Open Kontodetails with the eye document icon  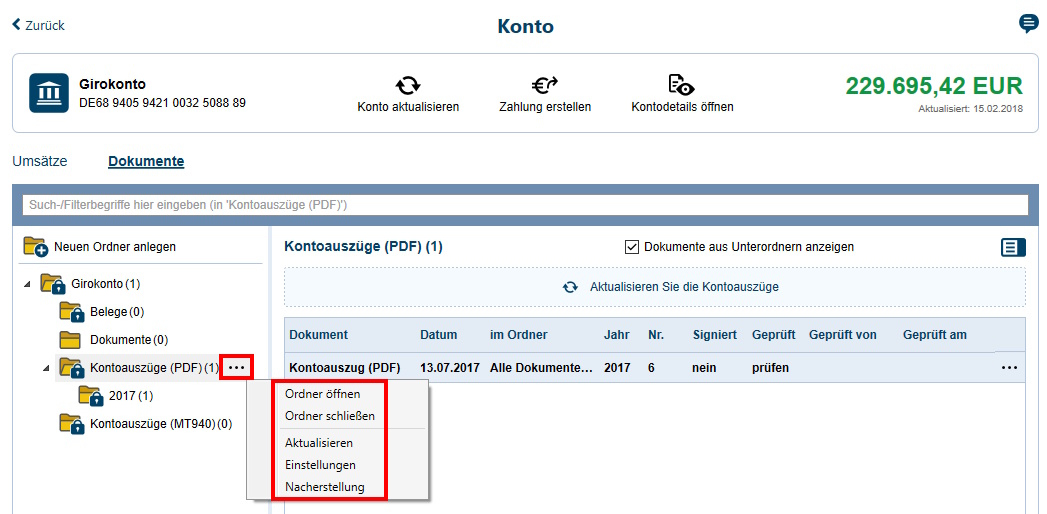[682, 85]
